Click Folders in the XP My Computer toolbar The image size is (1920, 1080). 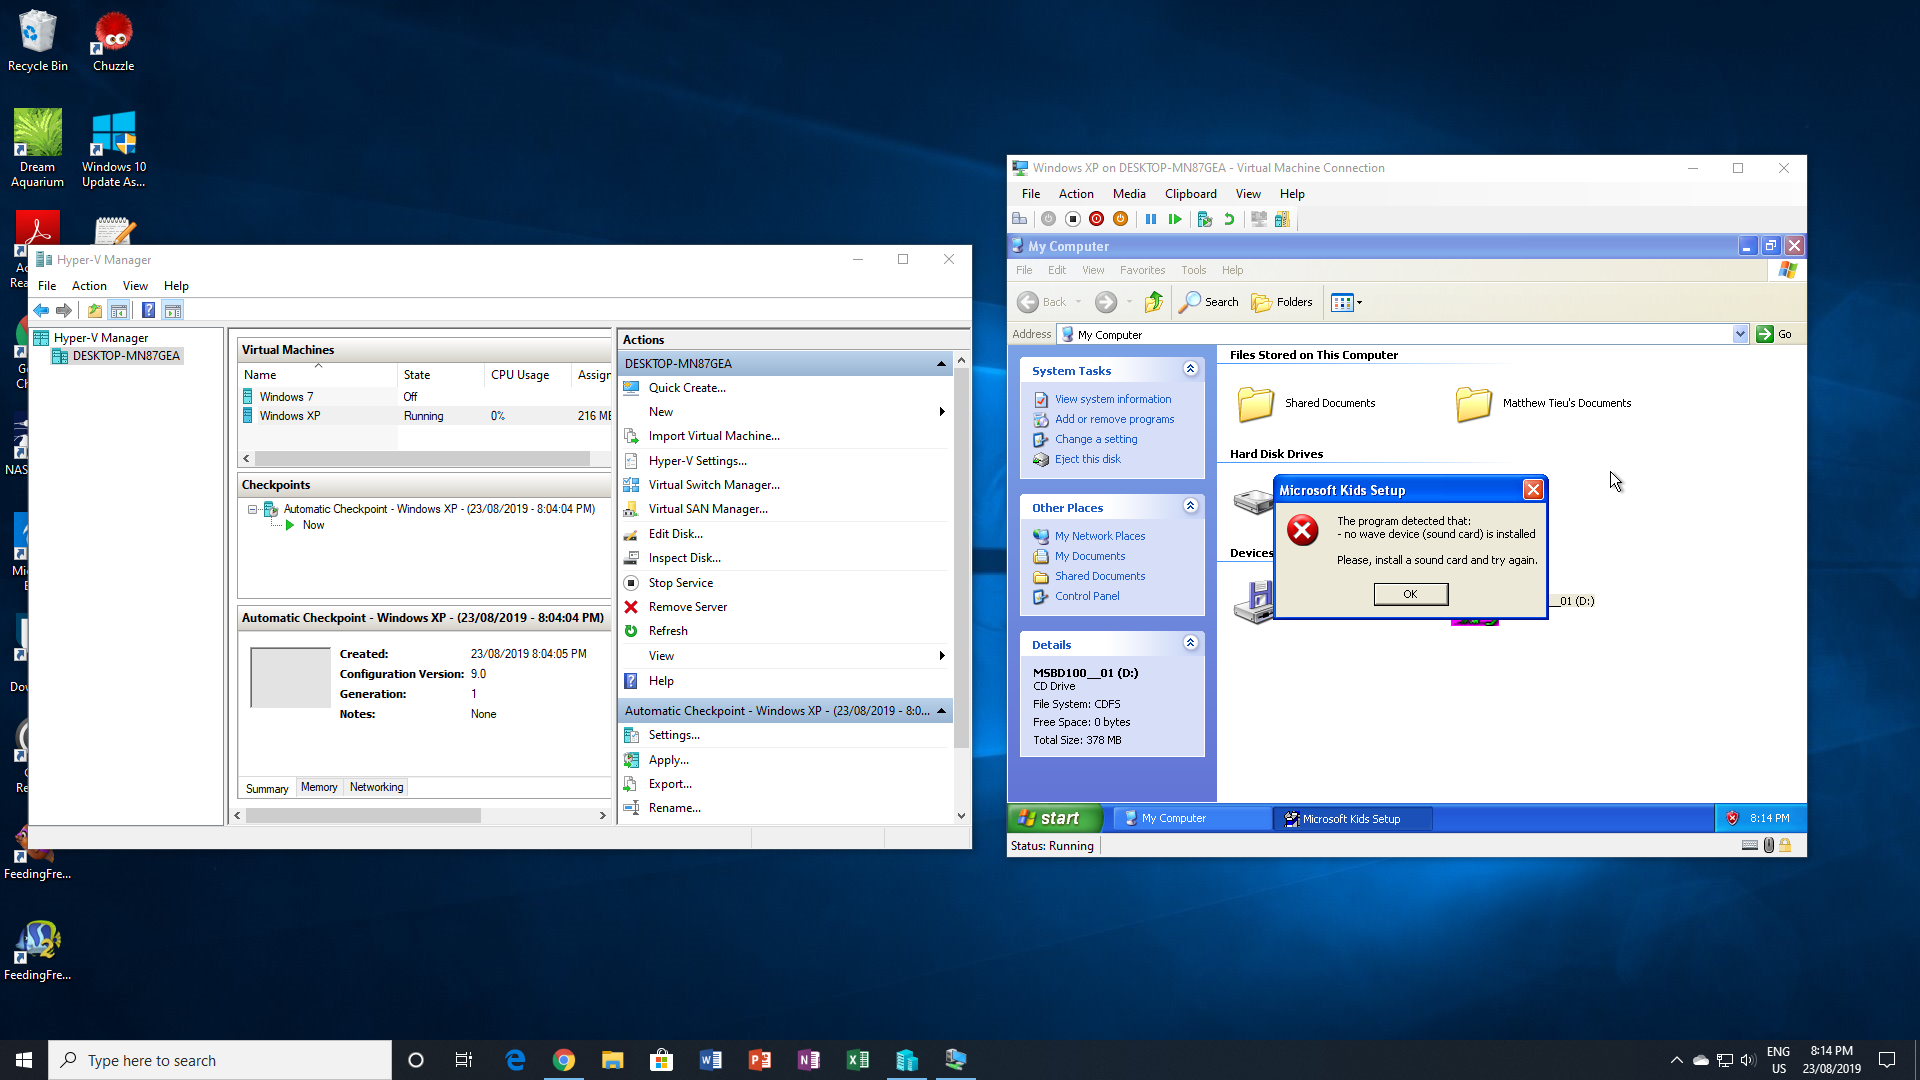1282,302
